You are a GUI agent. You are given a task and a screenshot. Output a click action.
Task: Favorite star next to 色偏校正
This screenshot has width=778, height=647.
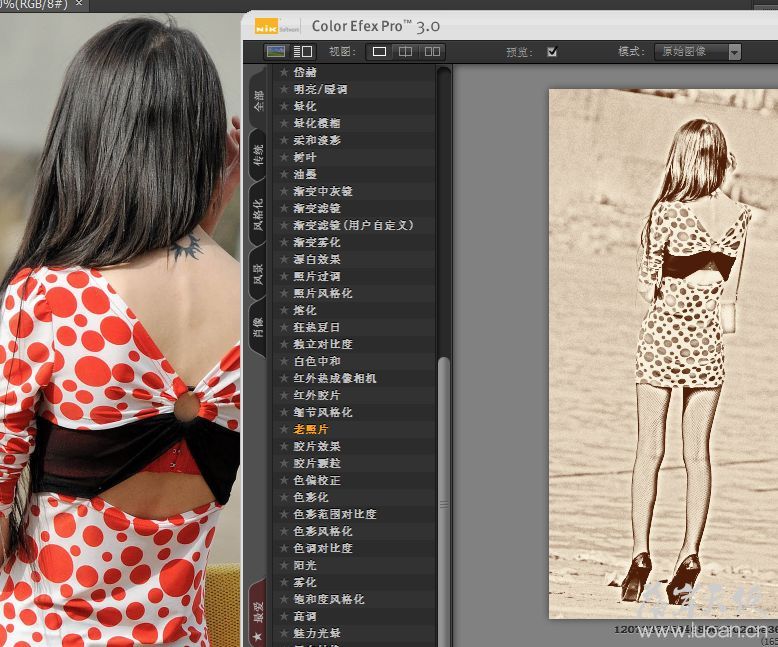click(284, 480)
